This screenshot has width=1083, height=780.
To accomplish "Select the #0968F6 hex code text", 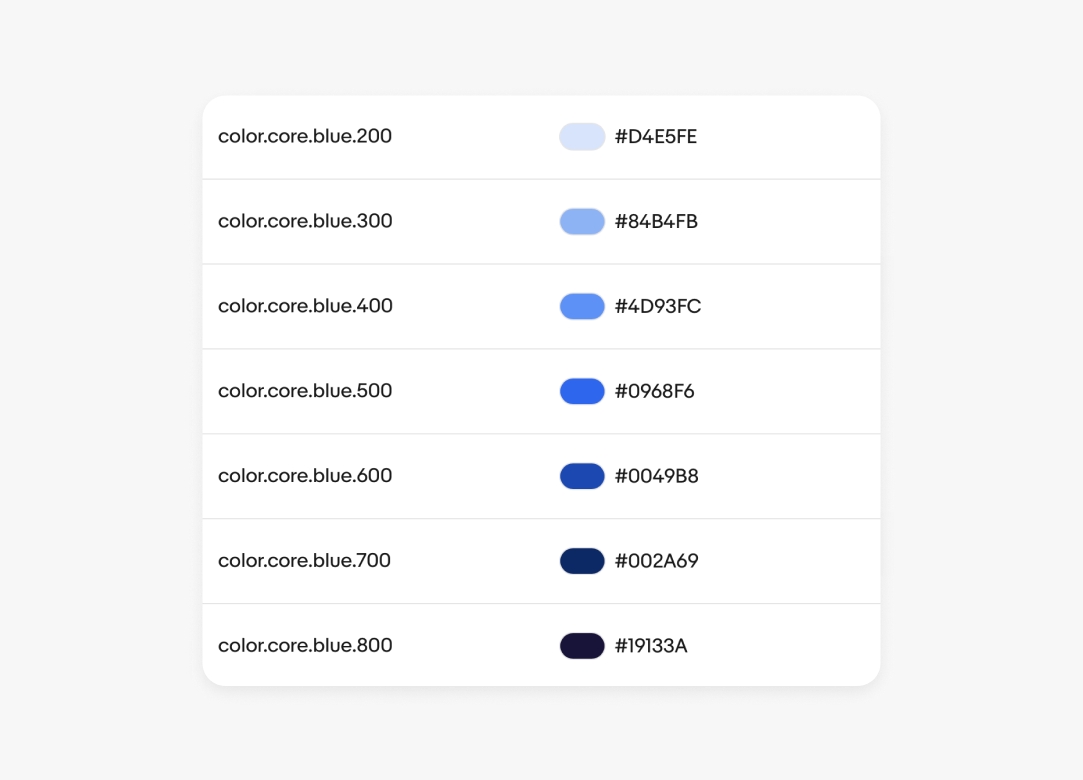I will (655, 392).
